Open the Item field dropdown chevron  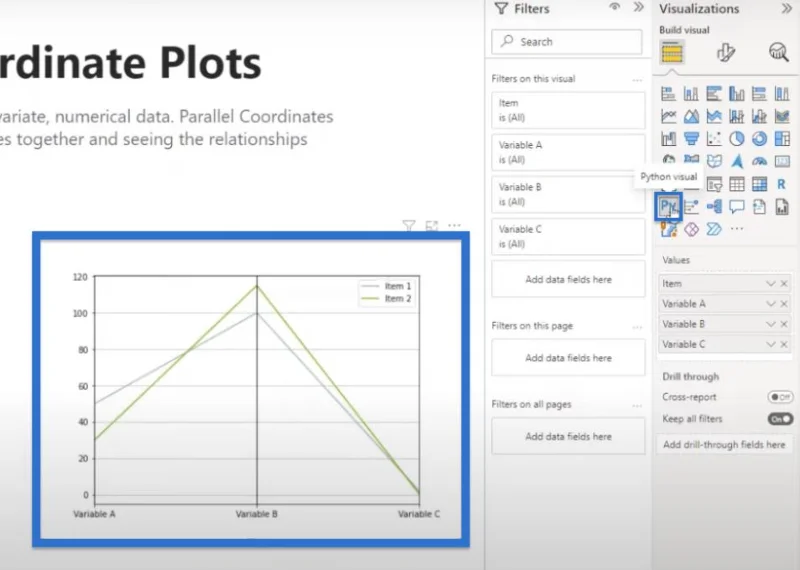point(770,284)
